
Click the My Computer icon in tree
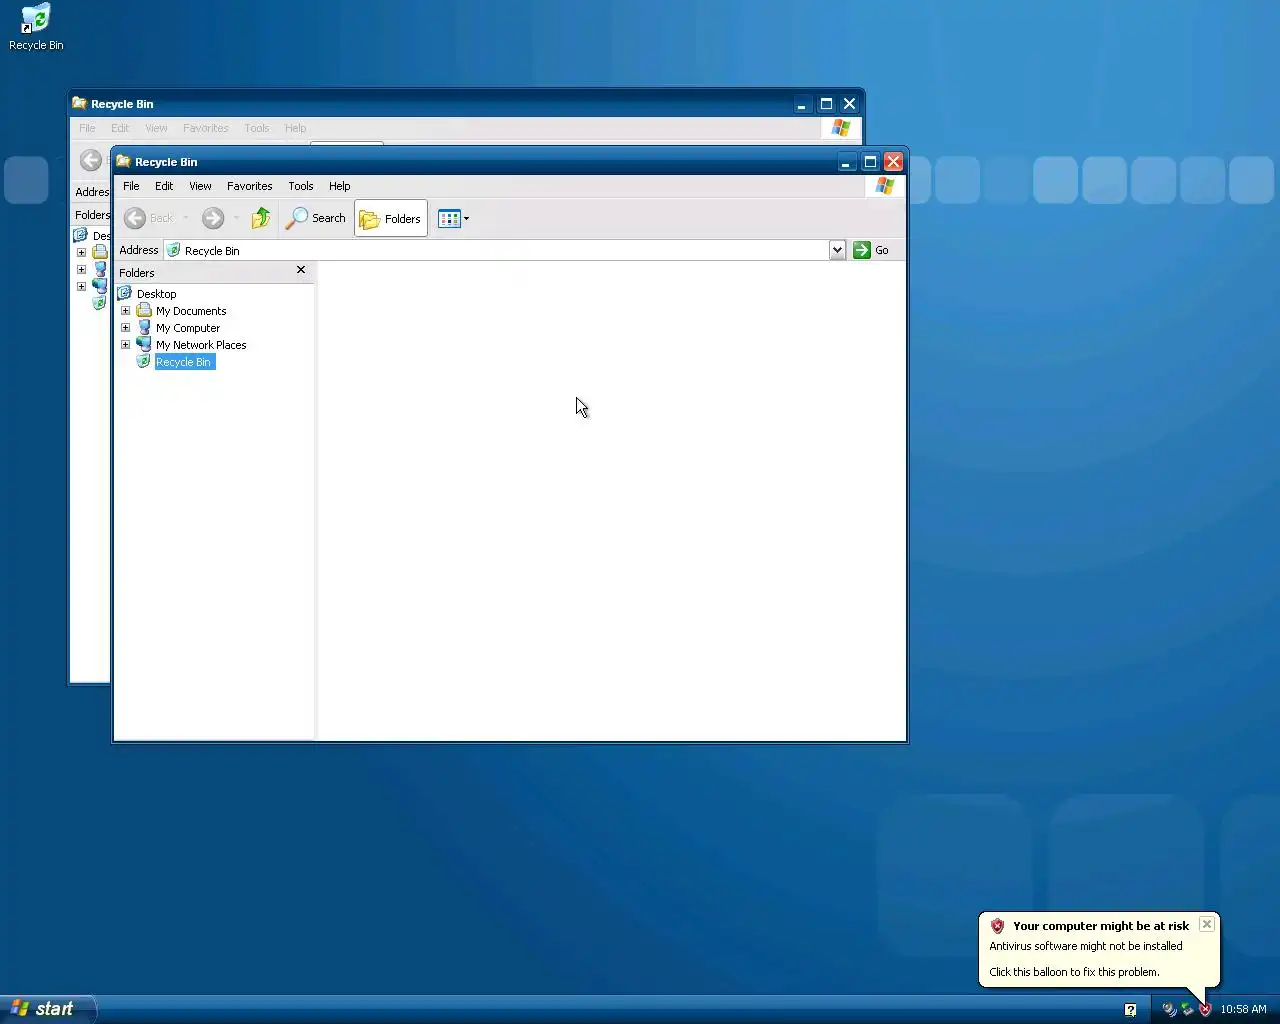click(x=144, y=328)
